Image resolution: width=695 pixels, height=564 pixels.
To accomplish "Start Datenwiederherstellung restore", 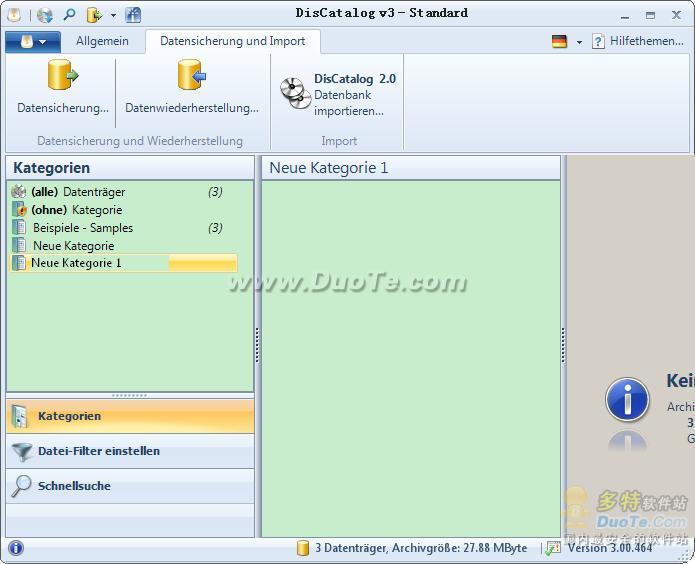I will tap(191, 88).
